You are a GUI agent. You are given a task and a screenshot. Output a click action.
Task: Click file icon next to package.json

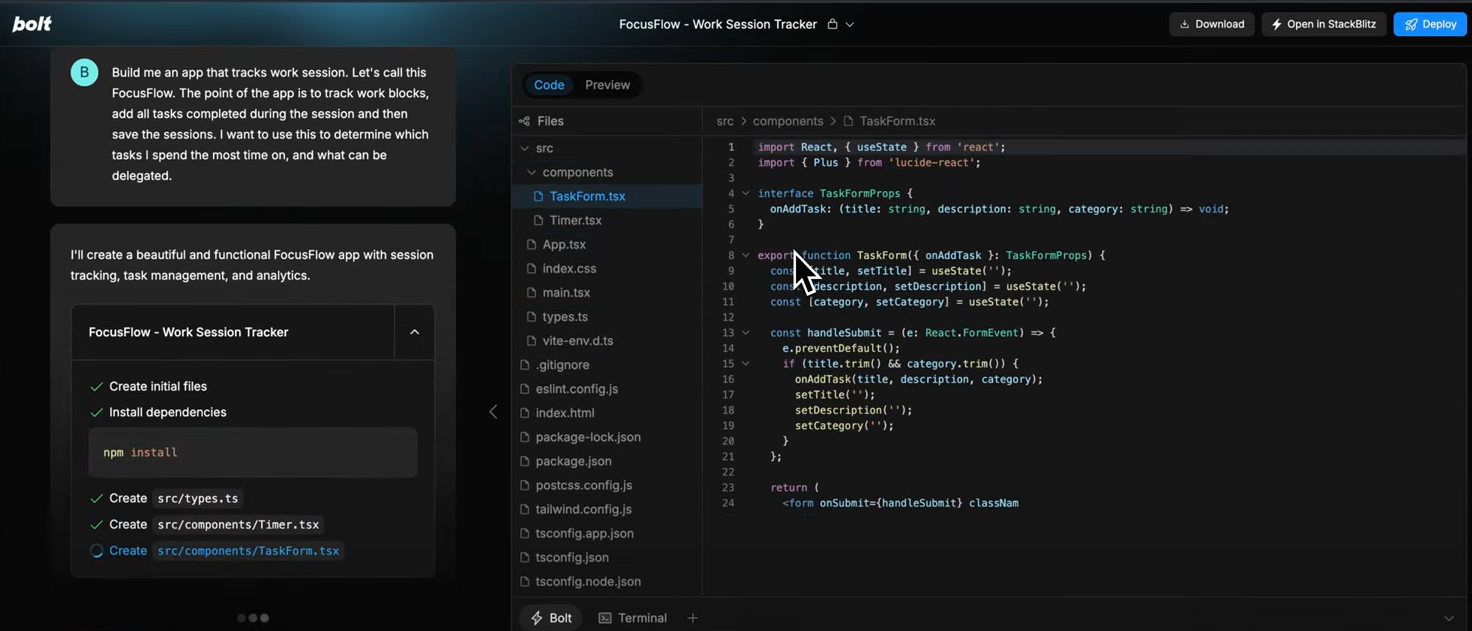click(525, 461)
